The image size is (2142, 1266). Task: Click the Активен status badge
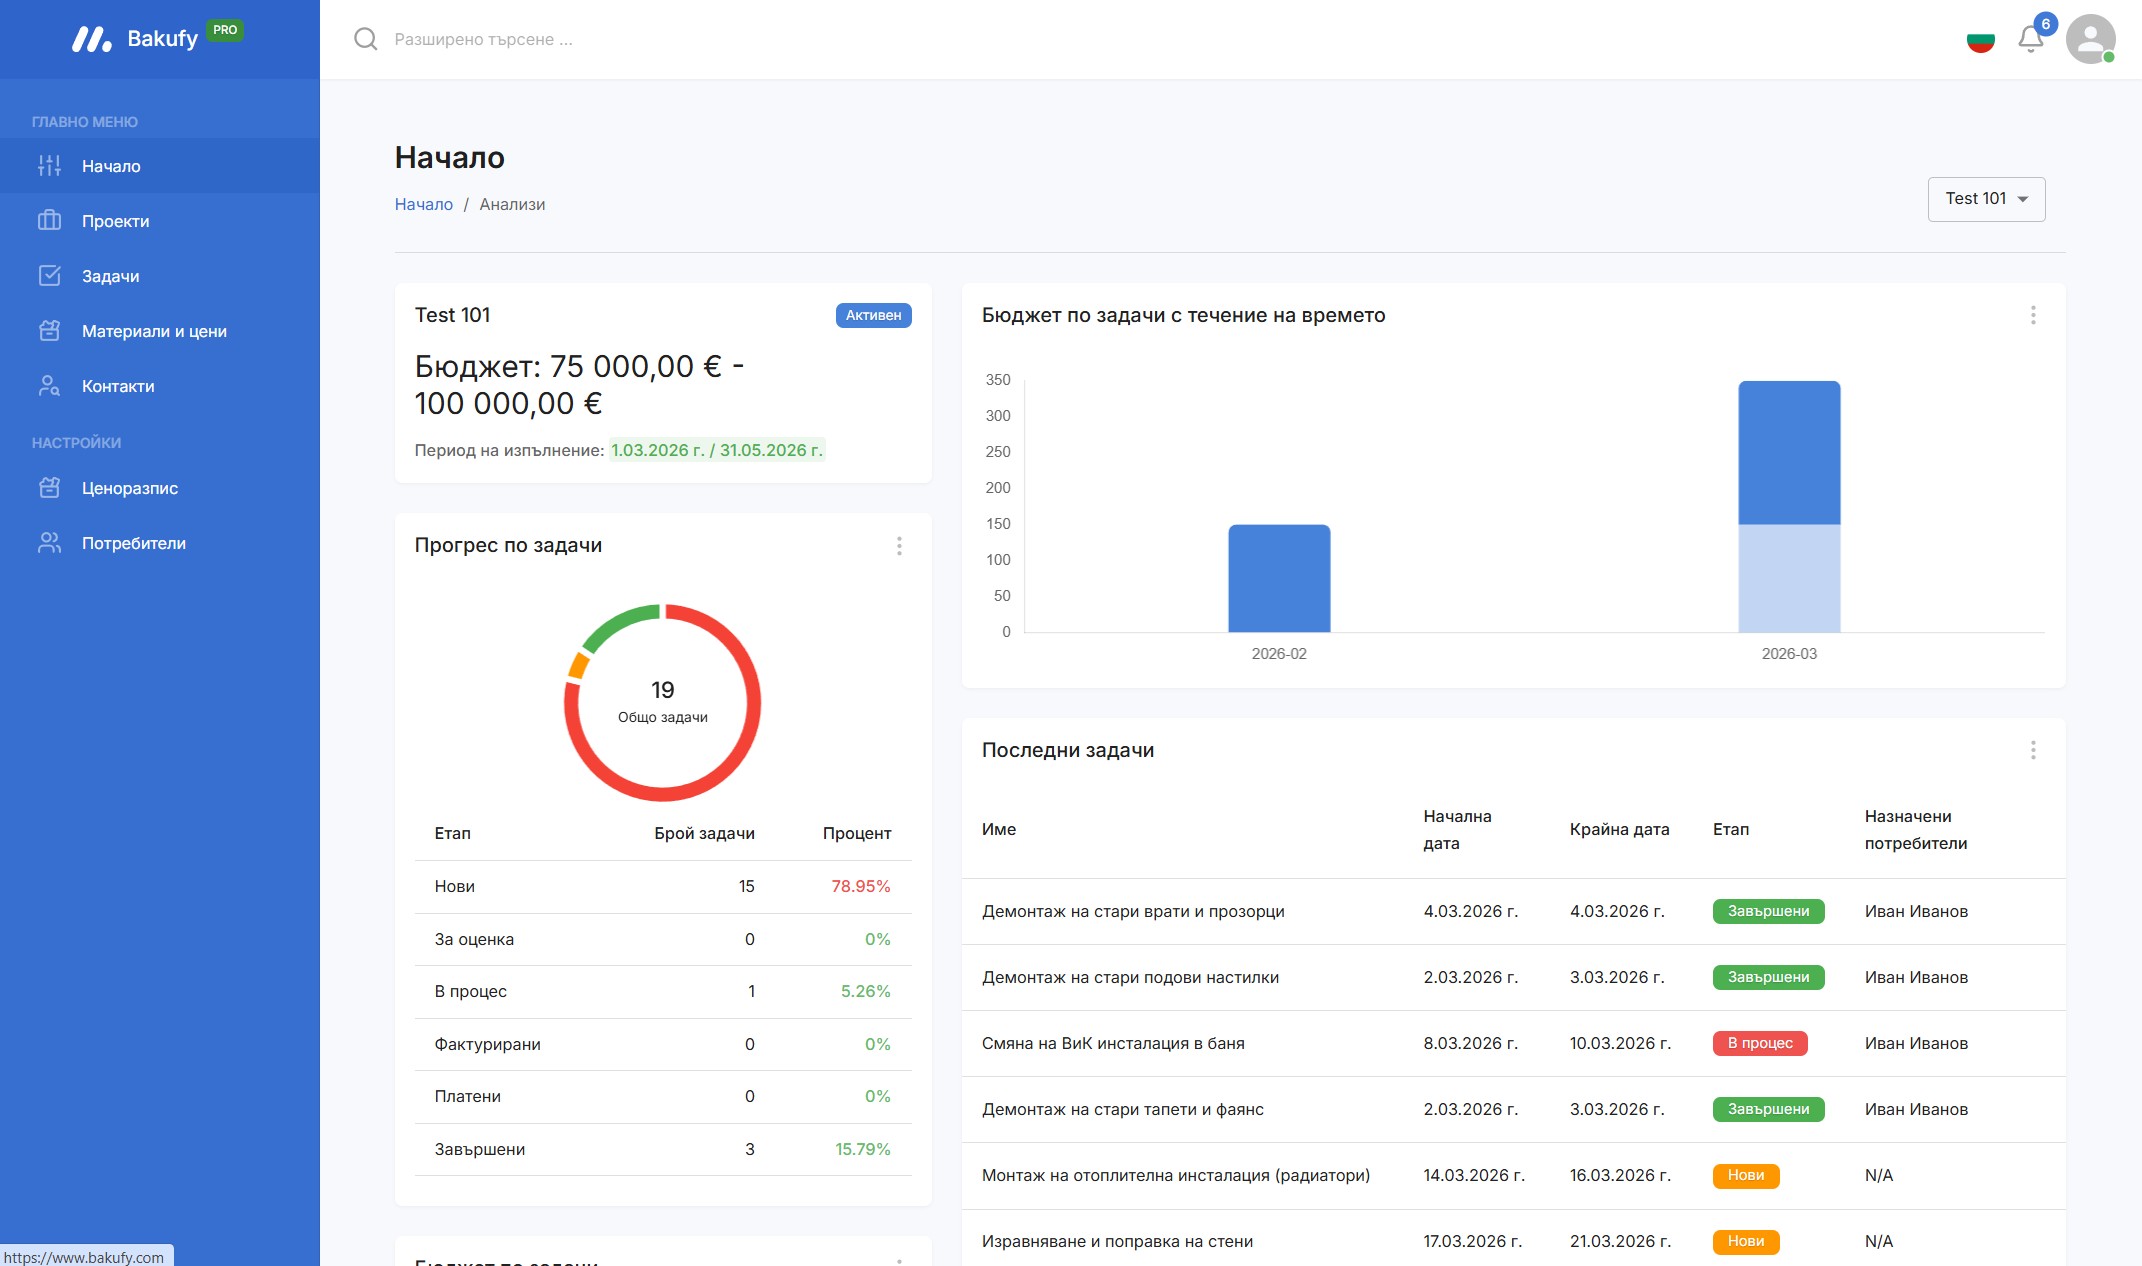873,315
